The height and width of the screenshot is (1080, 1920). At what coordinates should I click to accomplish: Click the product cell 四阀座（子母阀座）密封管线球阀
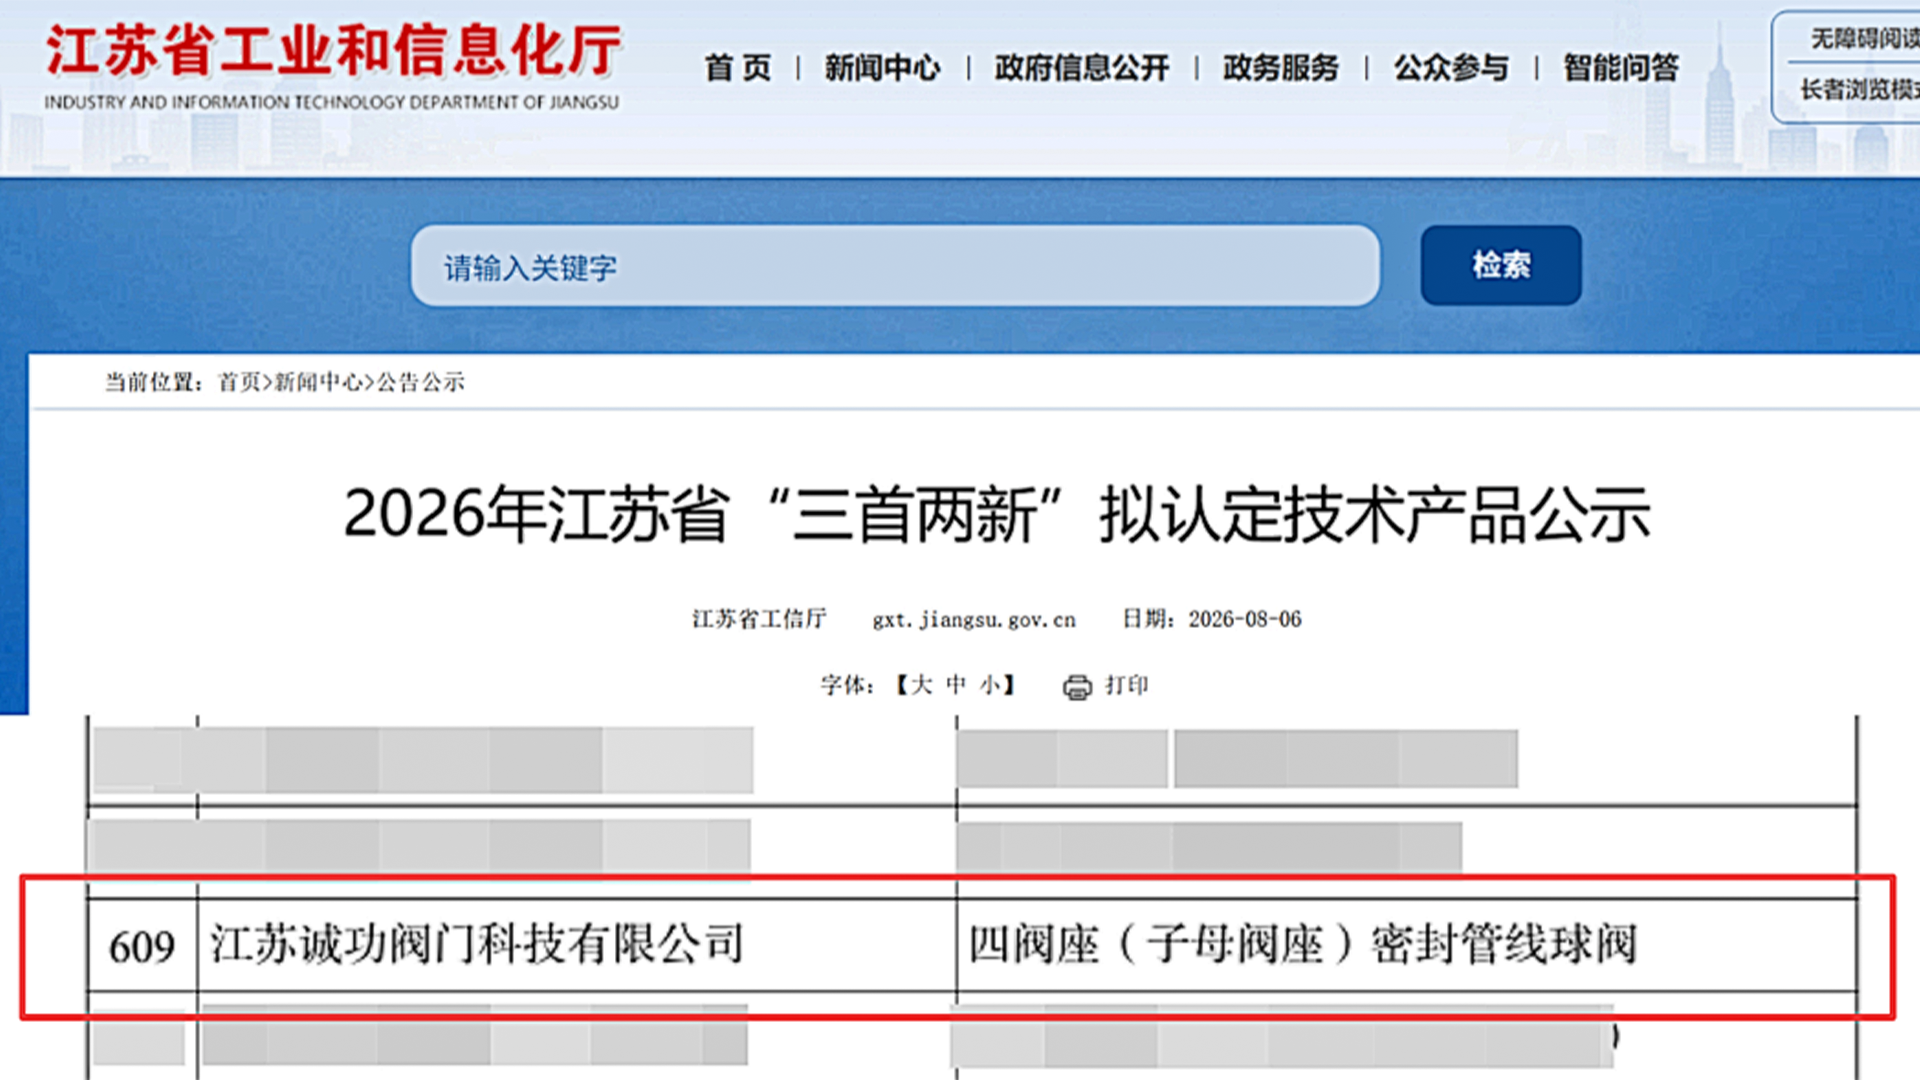[1406, 945]
